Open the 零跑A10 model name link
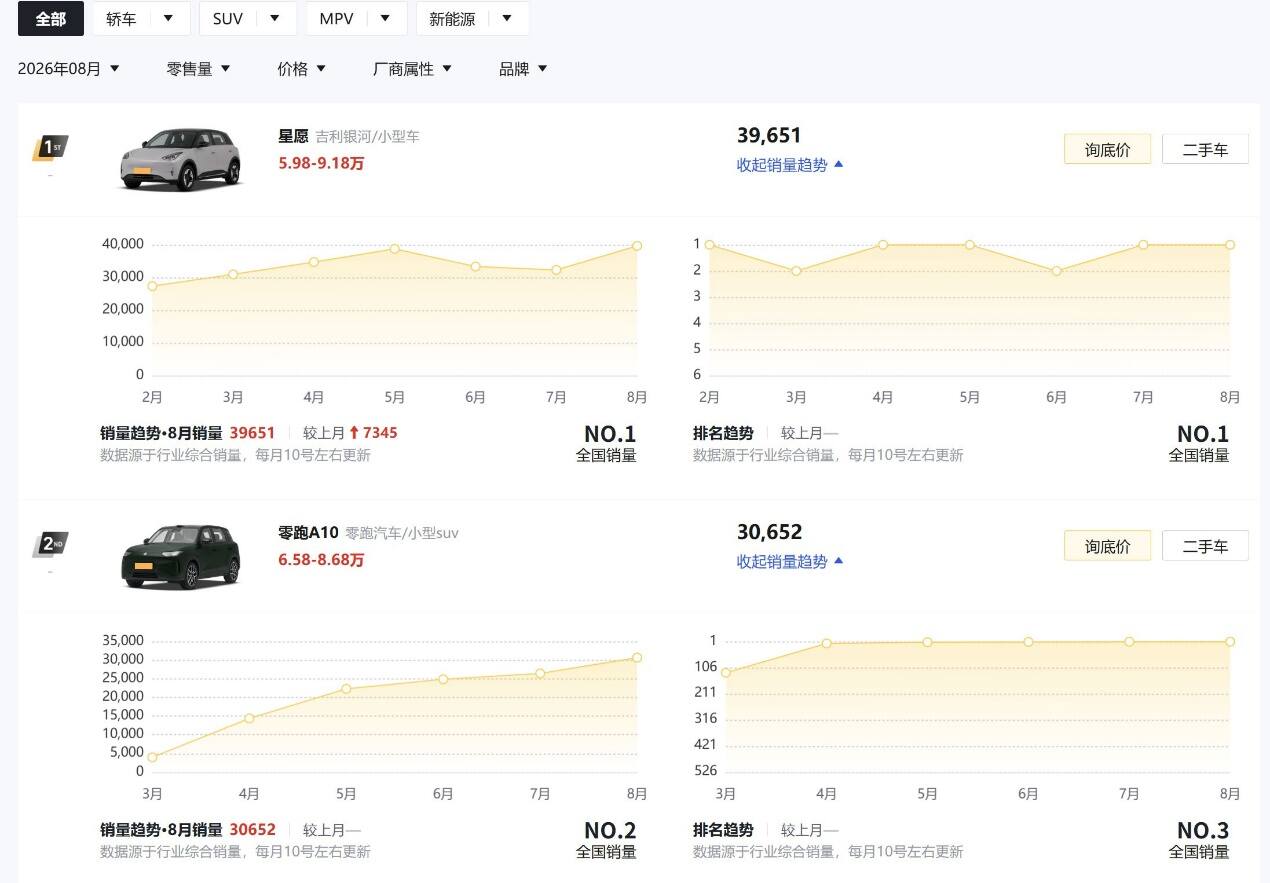Image resolution: width=1270 pixels, height=883 pixels. pyautogui.click(x=308, y=533)
